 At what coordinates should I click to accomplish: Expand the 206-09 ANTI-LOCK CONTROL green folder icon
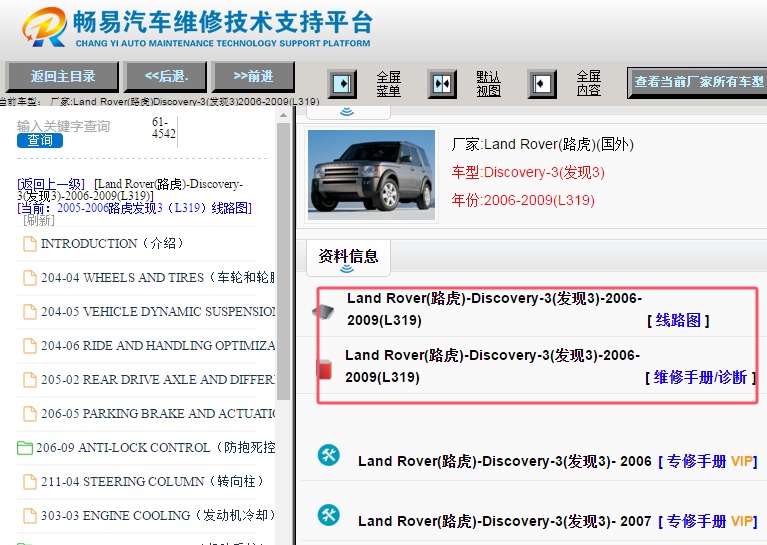pyautogui.click(x=25, y=448)
